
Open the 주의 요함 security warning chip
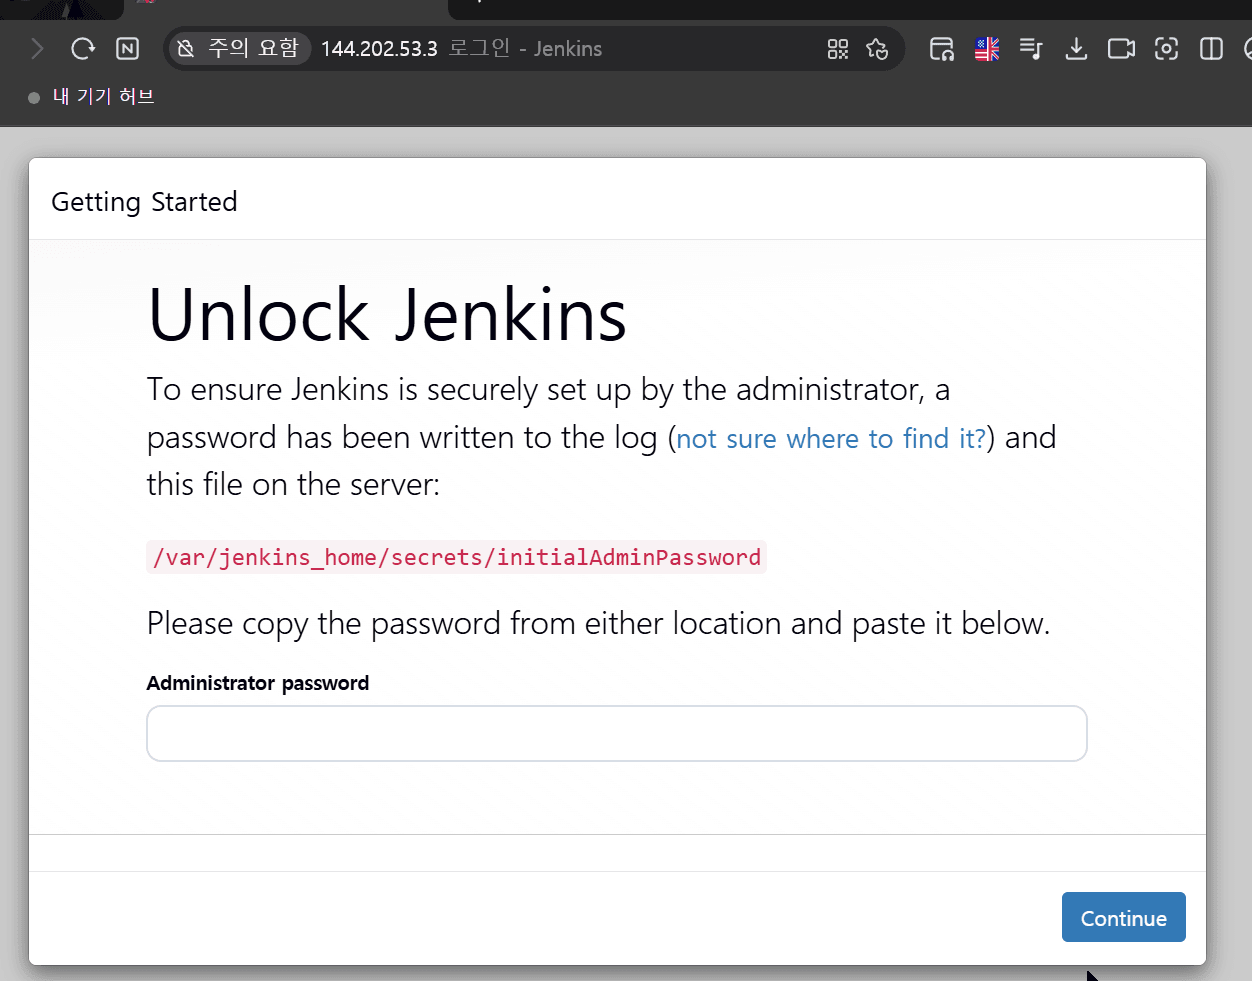tap(239, 48)
